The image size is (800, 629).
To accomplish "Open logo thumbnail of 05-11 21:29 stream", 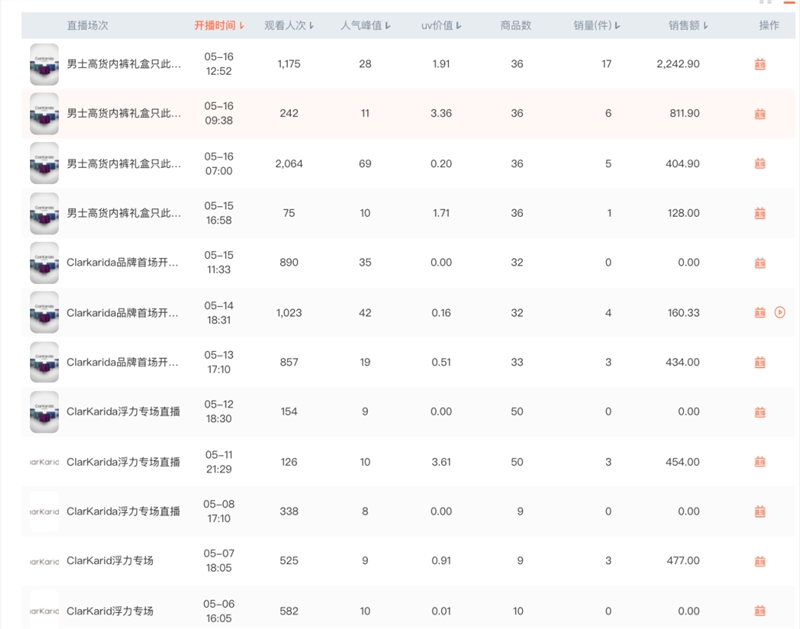I will pos(44,462).
